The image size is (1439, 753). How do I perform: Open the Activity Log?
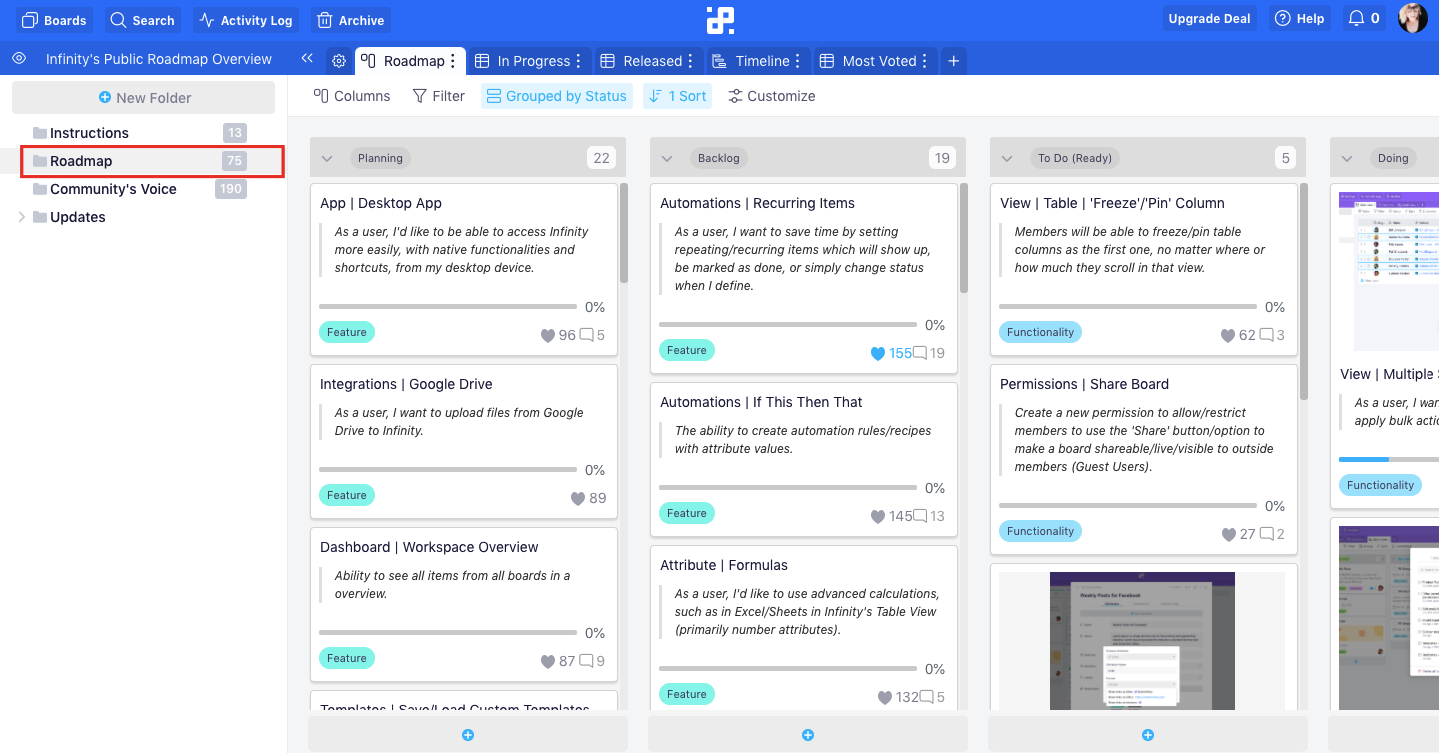click(246, 20)
